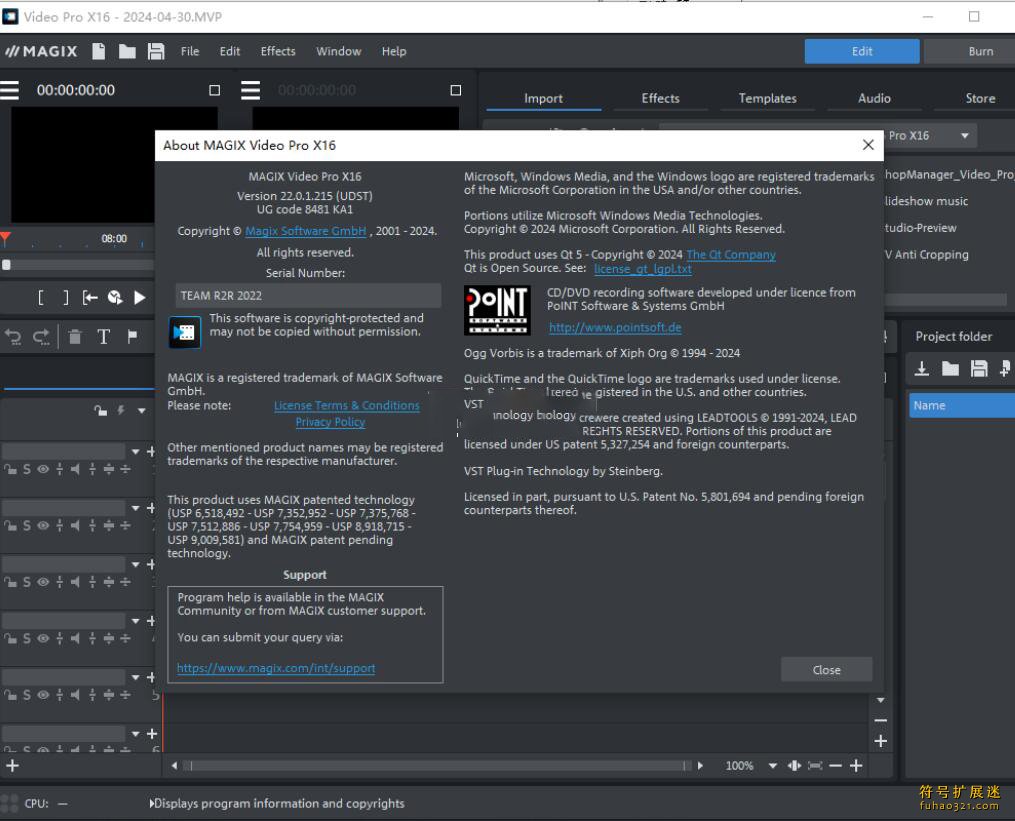Create a new project via page icon
This screenshot has width=1015, height=821.
(x=98, y=51)
